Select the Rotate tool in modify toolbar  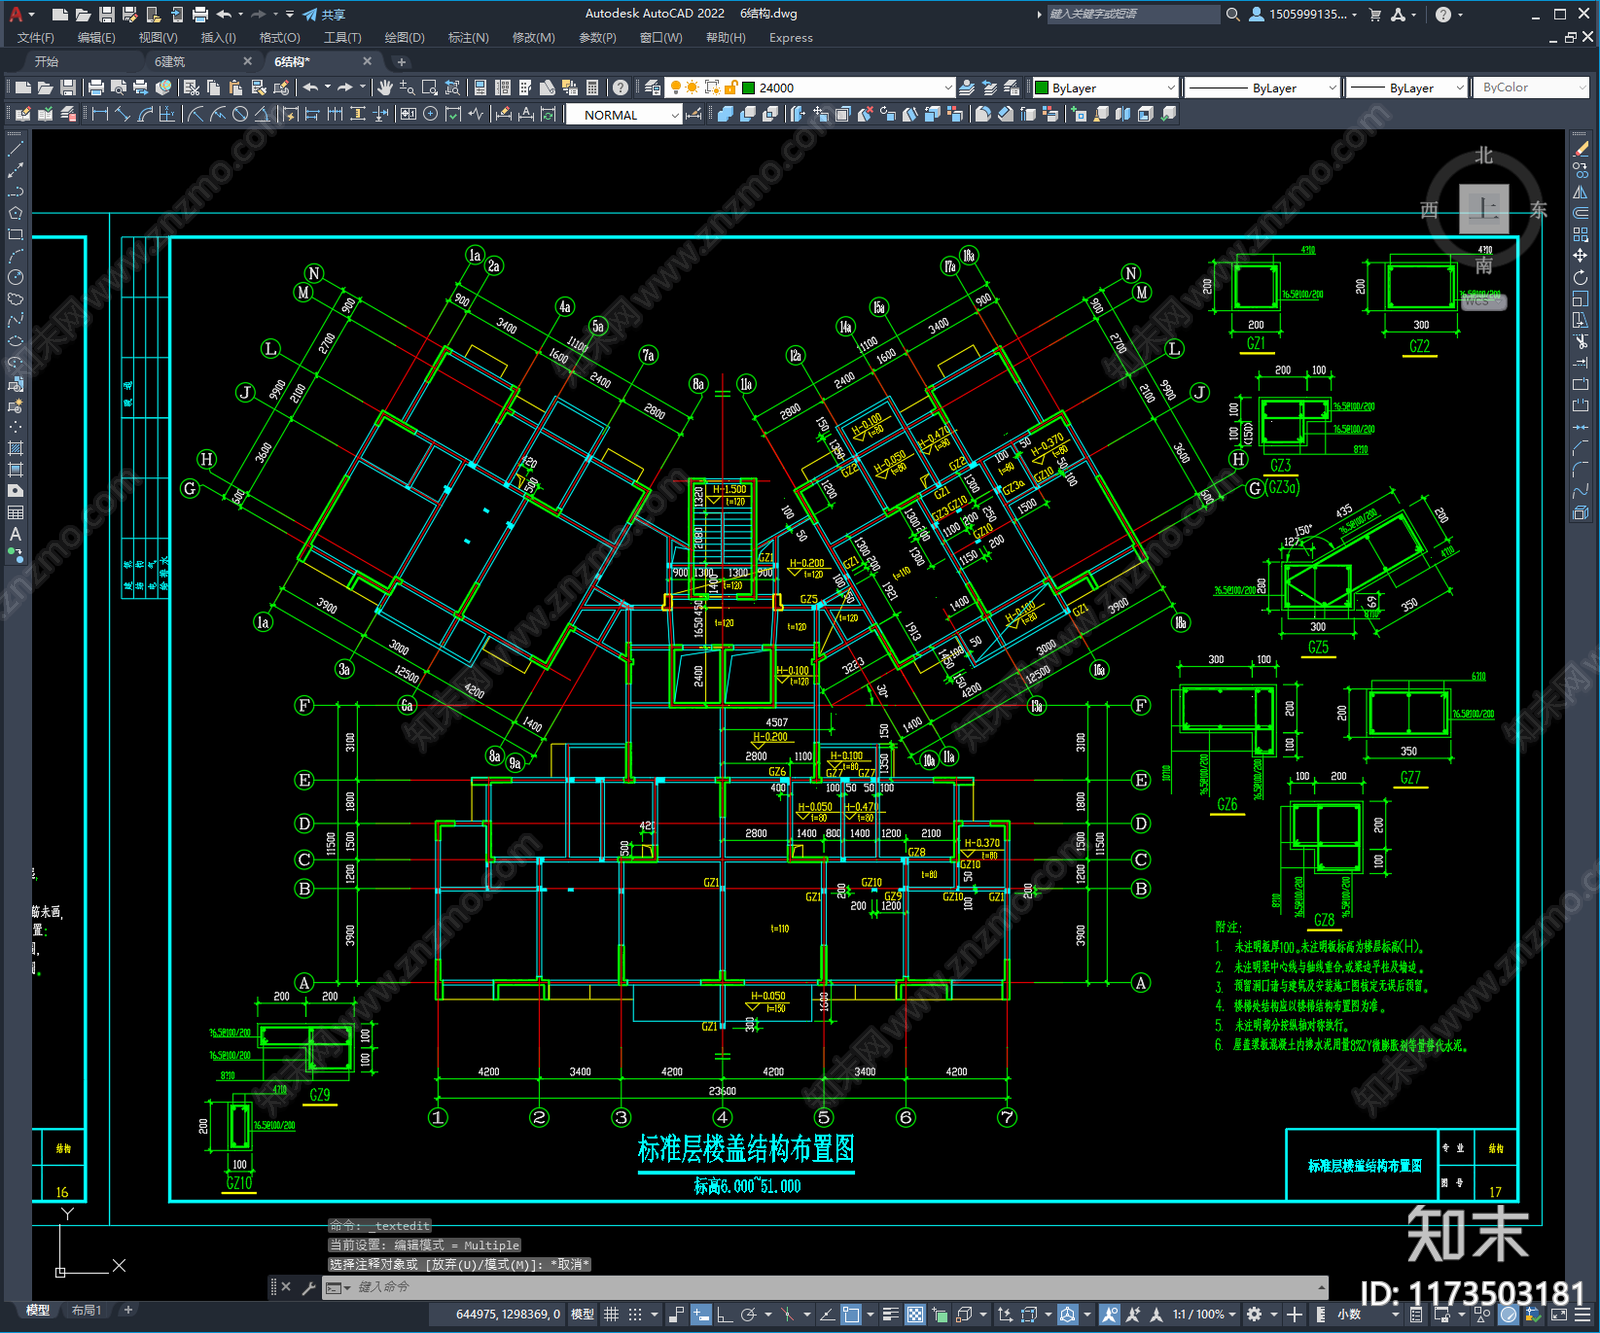(x=1580, y=278)
